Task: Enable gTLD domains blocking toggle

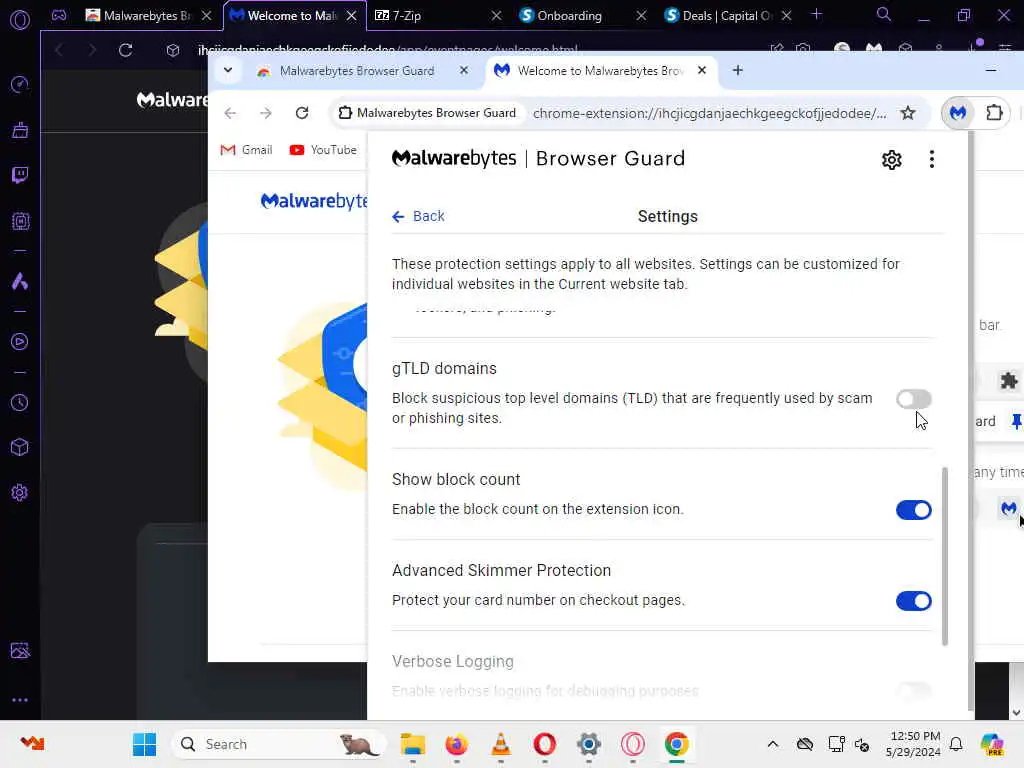Action: point(913,398)
